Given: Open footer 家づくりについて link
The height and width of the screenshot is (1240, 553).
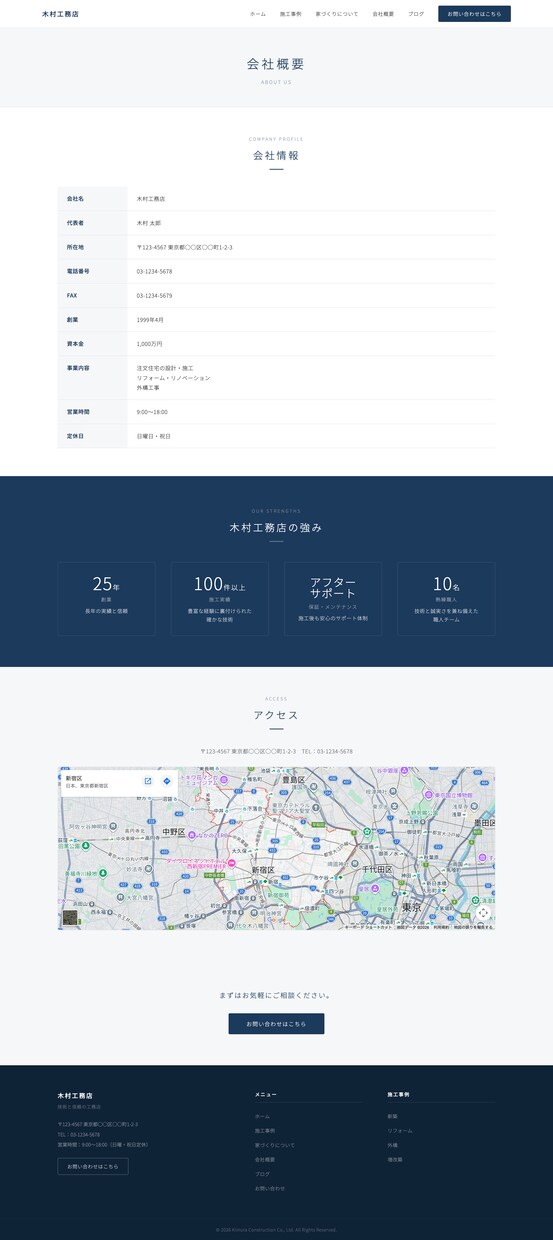Looking at the screenshot, I should 275,1145.
